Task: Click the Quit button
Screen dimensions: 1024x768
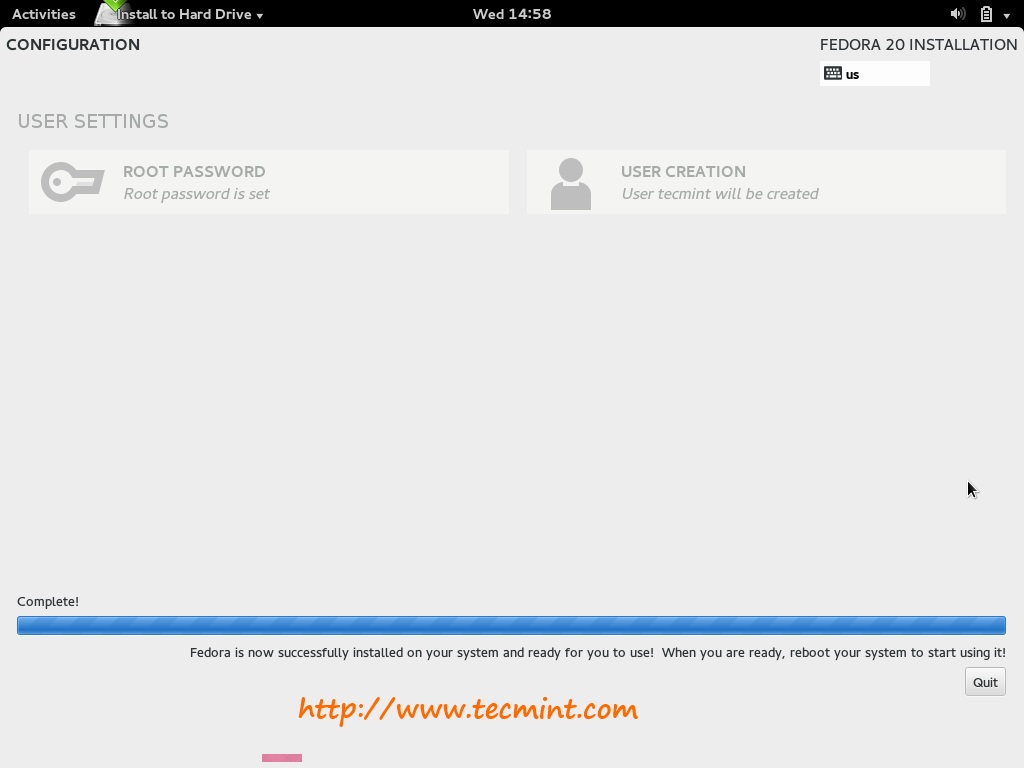Action: (985, 682)
